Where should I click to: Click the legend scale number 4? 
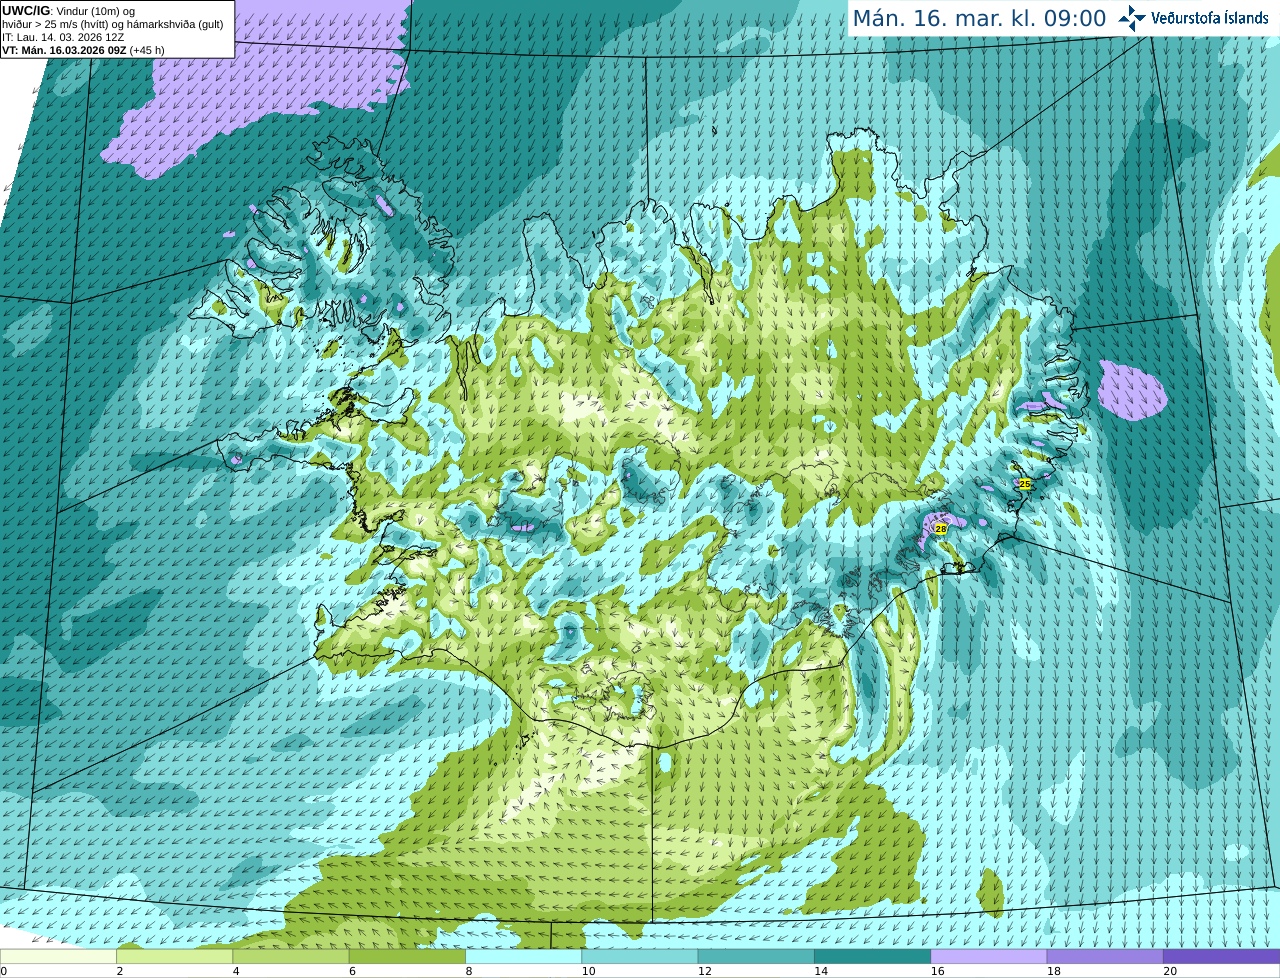tap(237, 971)
